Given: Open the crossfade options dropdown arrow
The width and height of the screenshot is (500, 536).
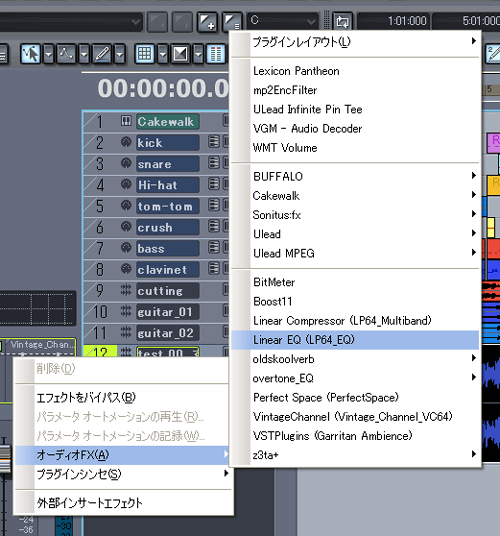Looking at the screenshot, I should click(198, 54).
